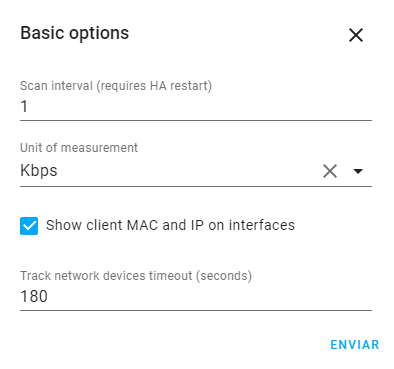The height and width of the screenshot is (369, 394).
Task: Open the unit of measurement dropdown arrow
Action: tap(358, 171)
